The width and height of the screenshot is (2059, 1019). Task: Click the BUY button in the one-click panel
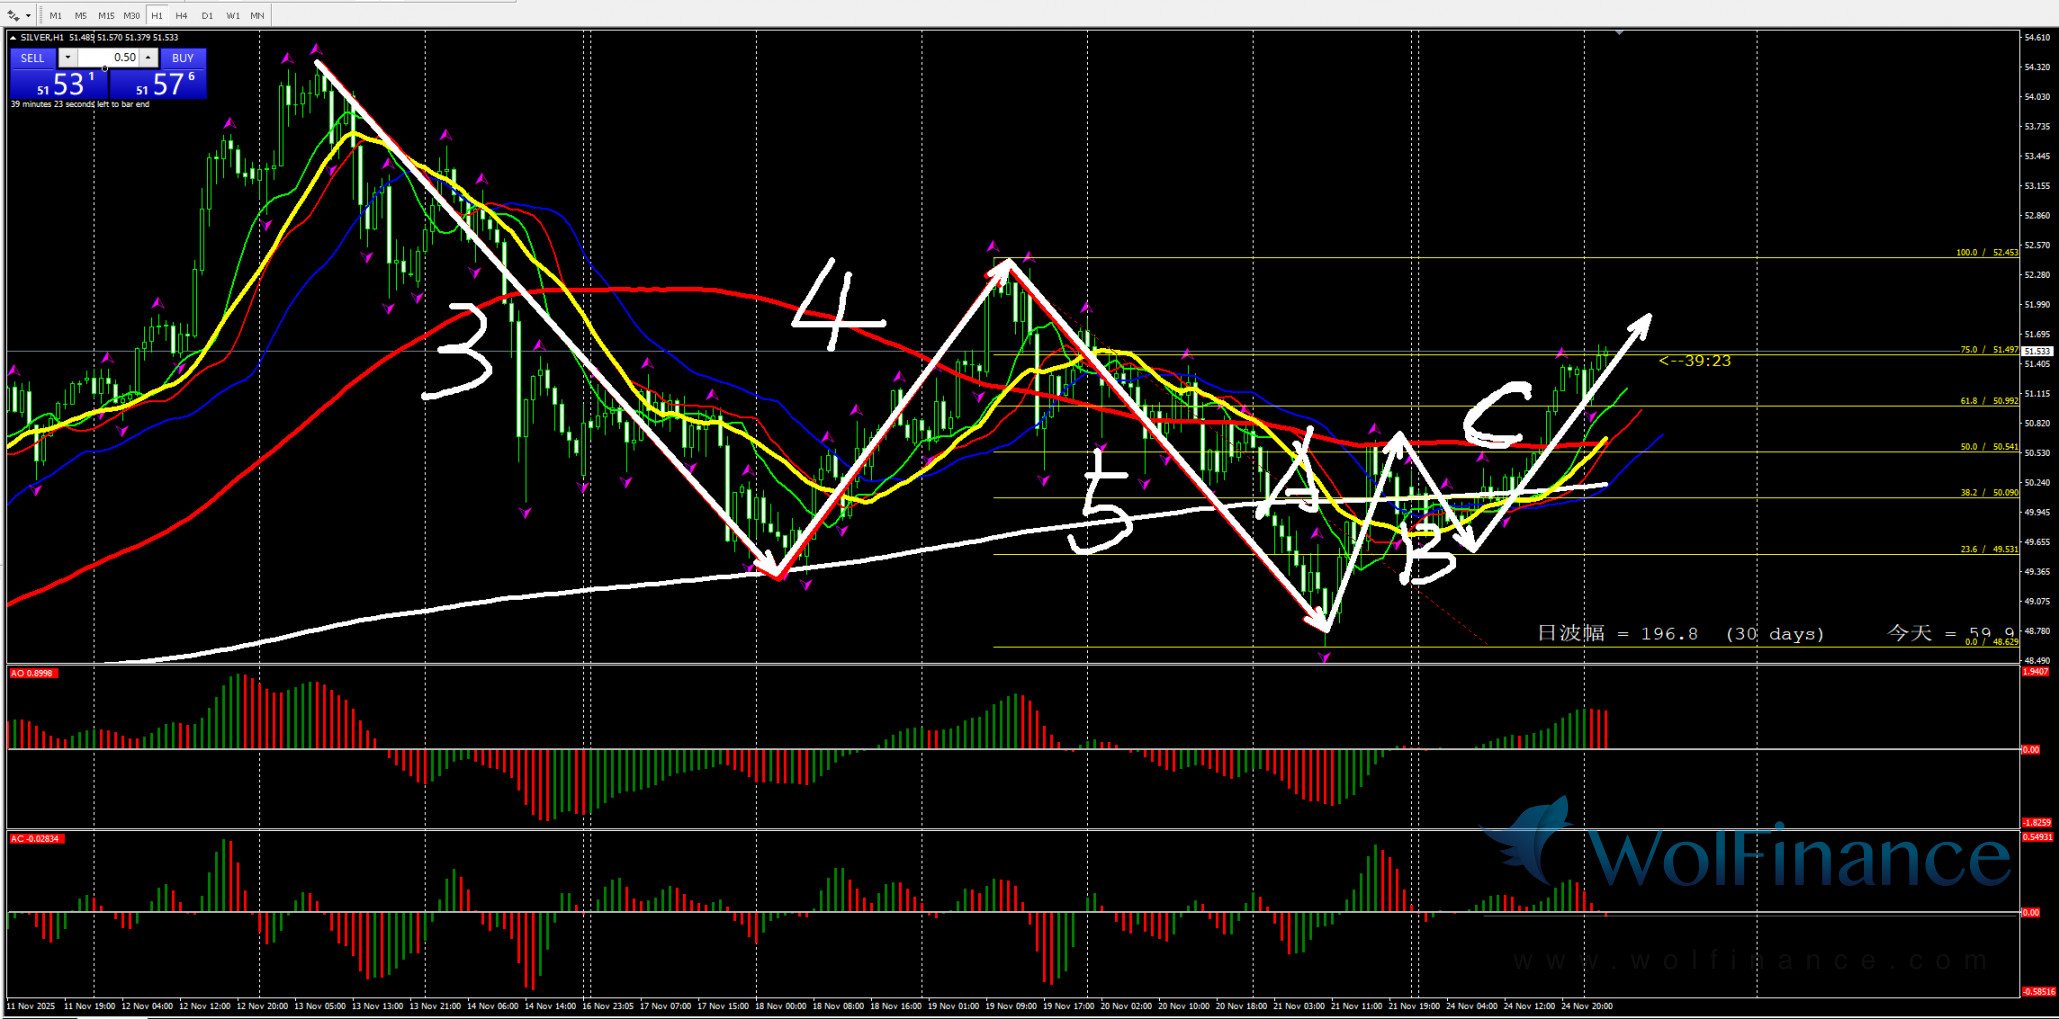(183, 58)
